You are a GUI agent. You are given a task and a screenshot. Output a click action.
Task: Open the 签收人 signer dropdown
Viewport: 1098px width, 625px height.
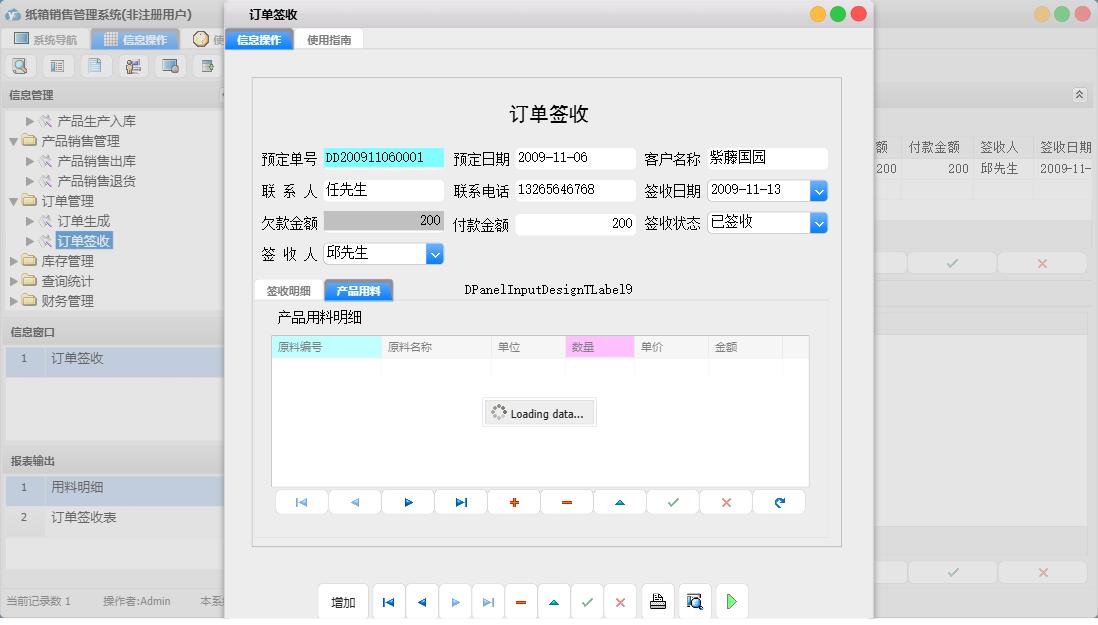[434, 254]
